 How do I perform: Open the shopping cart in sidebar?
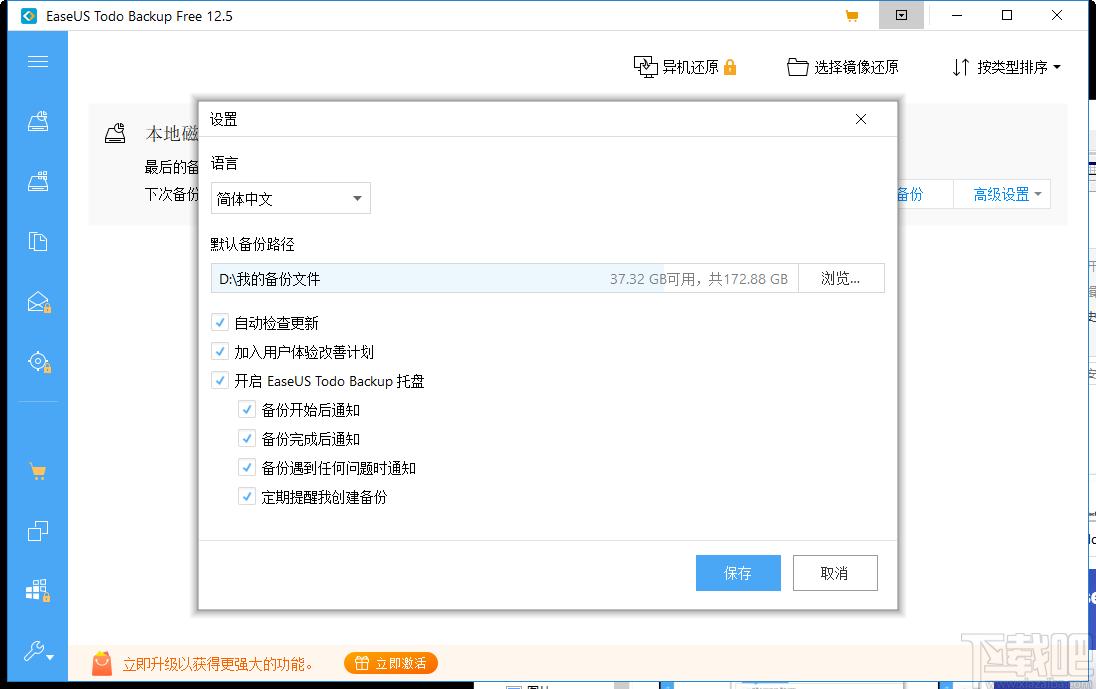[x=38, y=472]
